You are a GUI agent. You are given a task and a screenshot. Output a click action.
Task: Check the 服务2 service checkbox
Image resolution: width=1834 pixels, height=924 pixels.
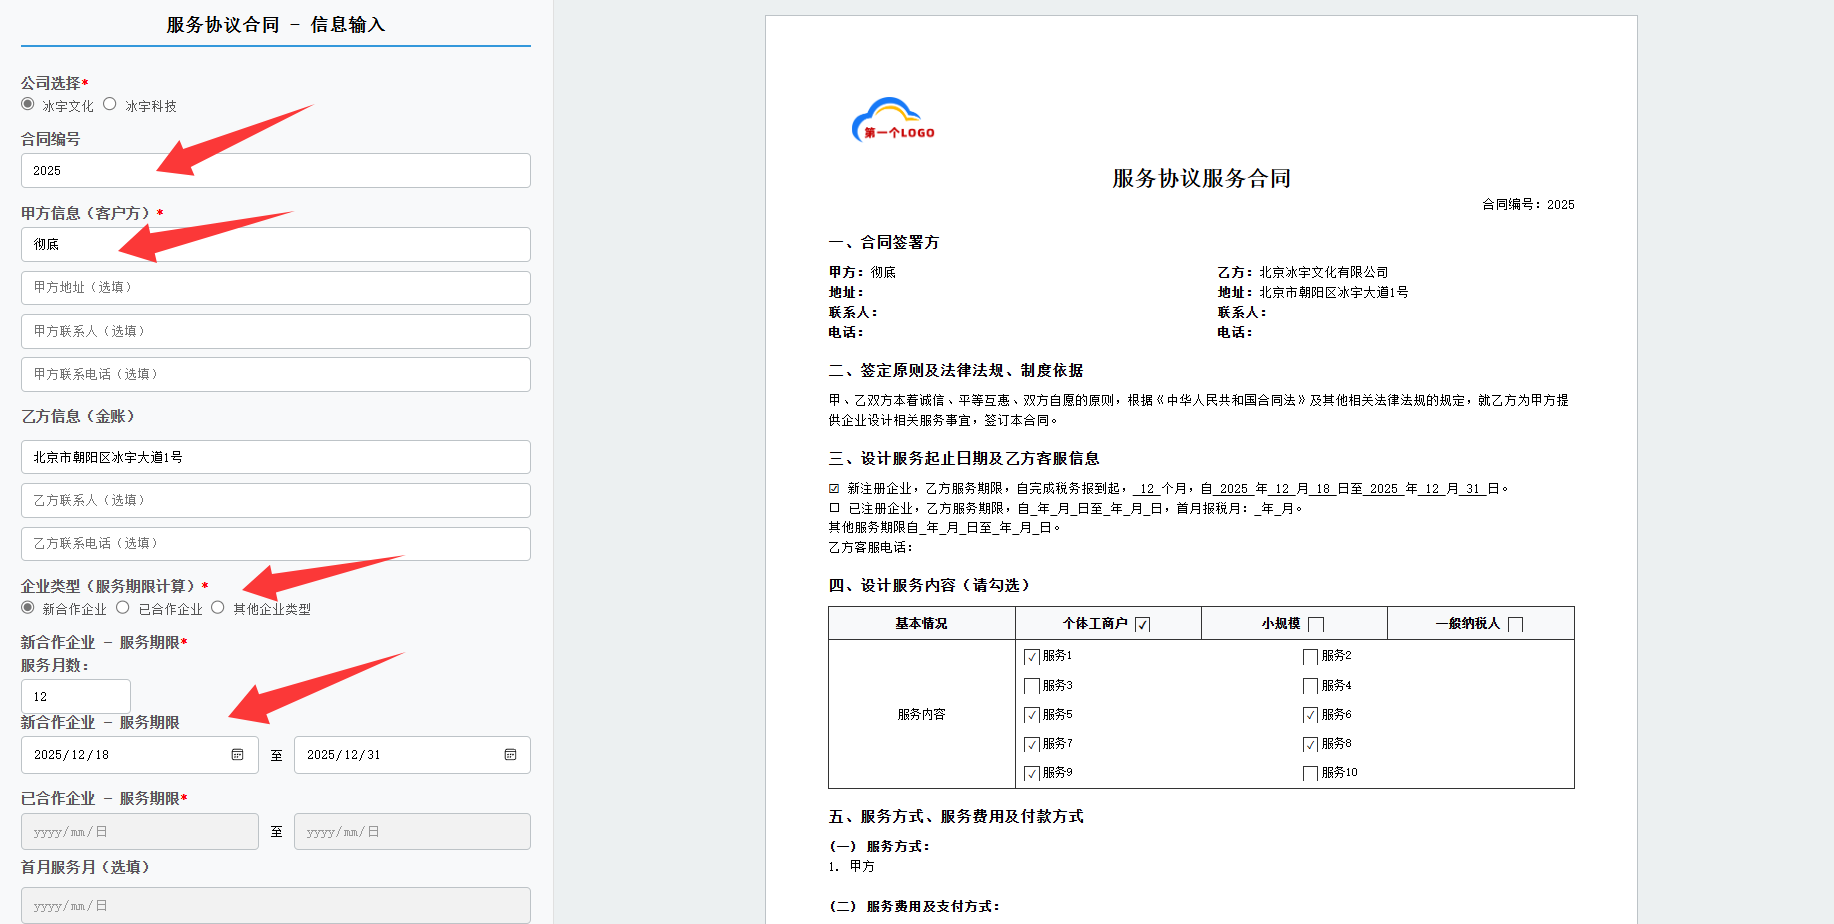[x=1311, y=656]
